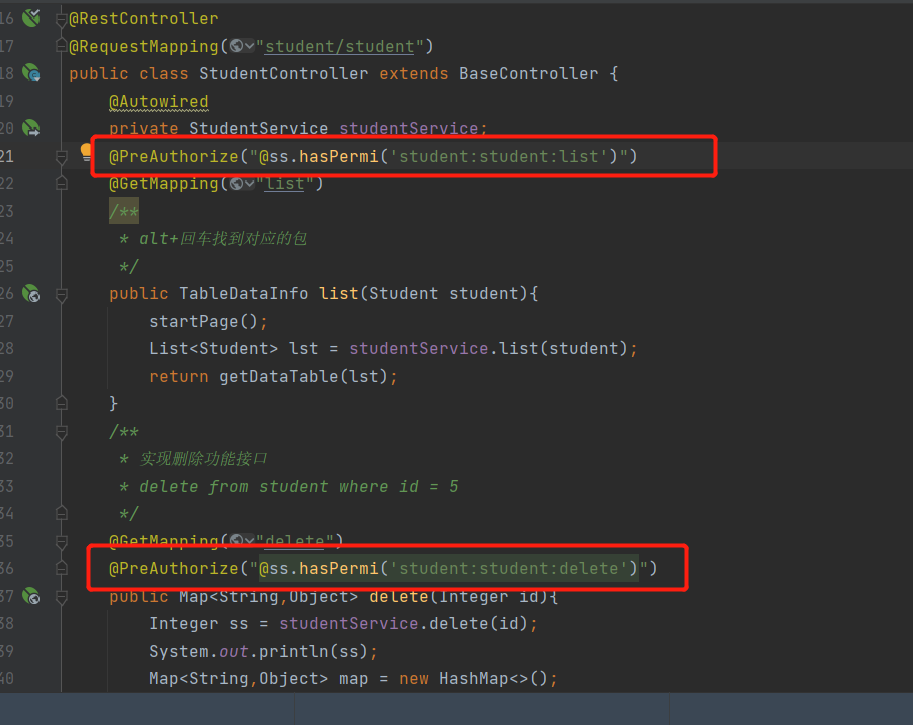Click the globe icon in @GetMapping list annotation

(x=236, y=183)
